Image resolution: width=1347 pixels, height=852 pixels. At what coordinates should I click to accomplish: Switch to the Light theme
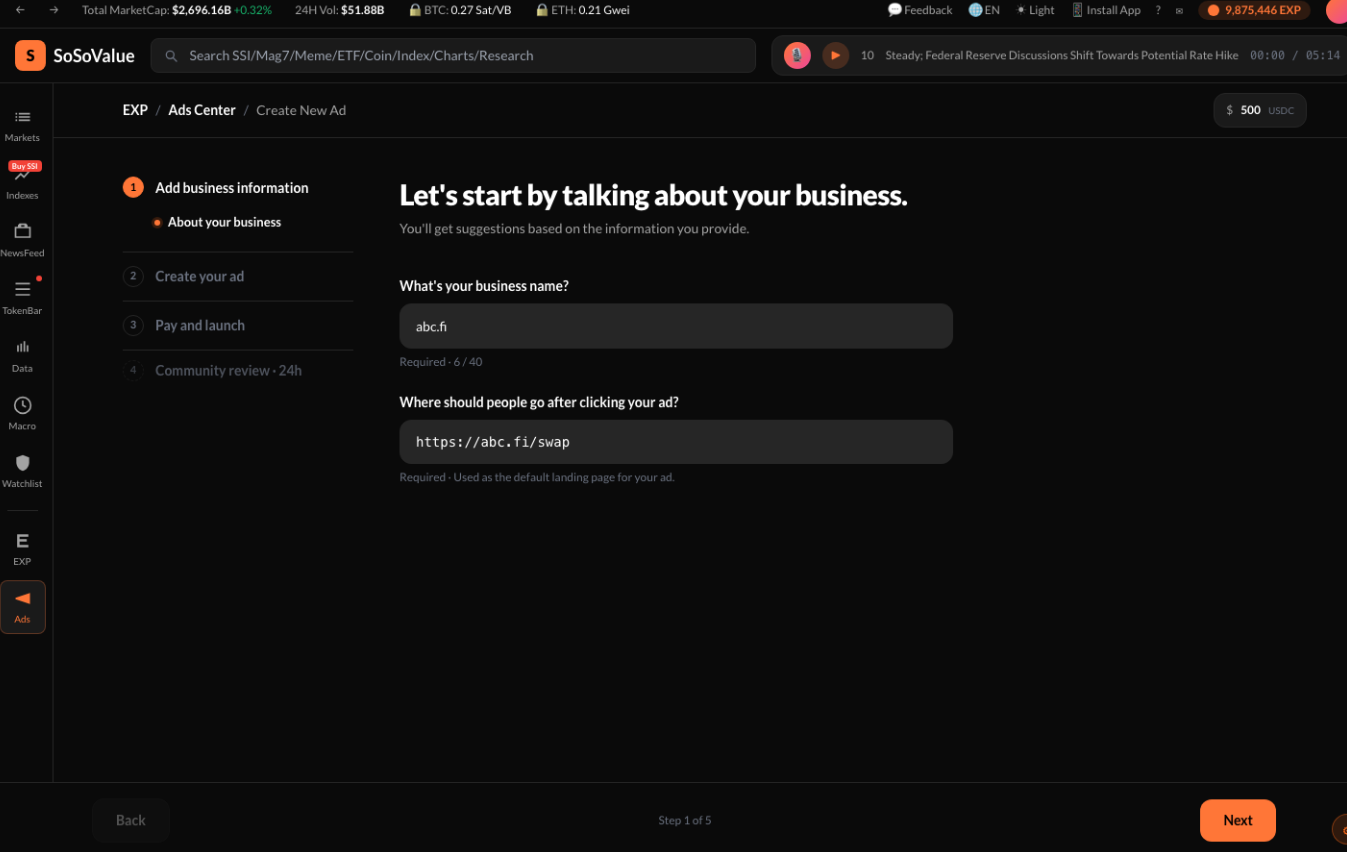point(1035,10)
